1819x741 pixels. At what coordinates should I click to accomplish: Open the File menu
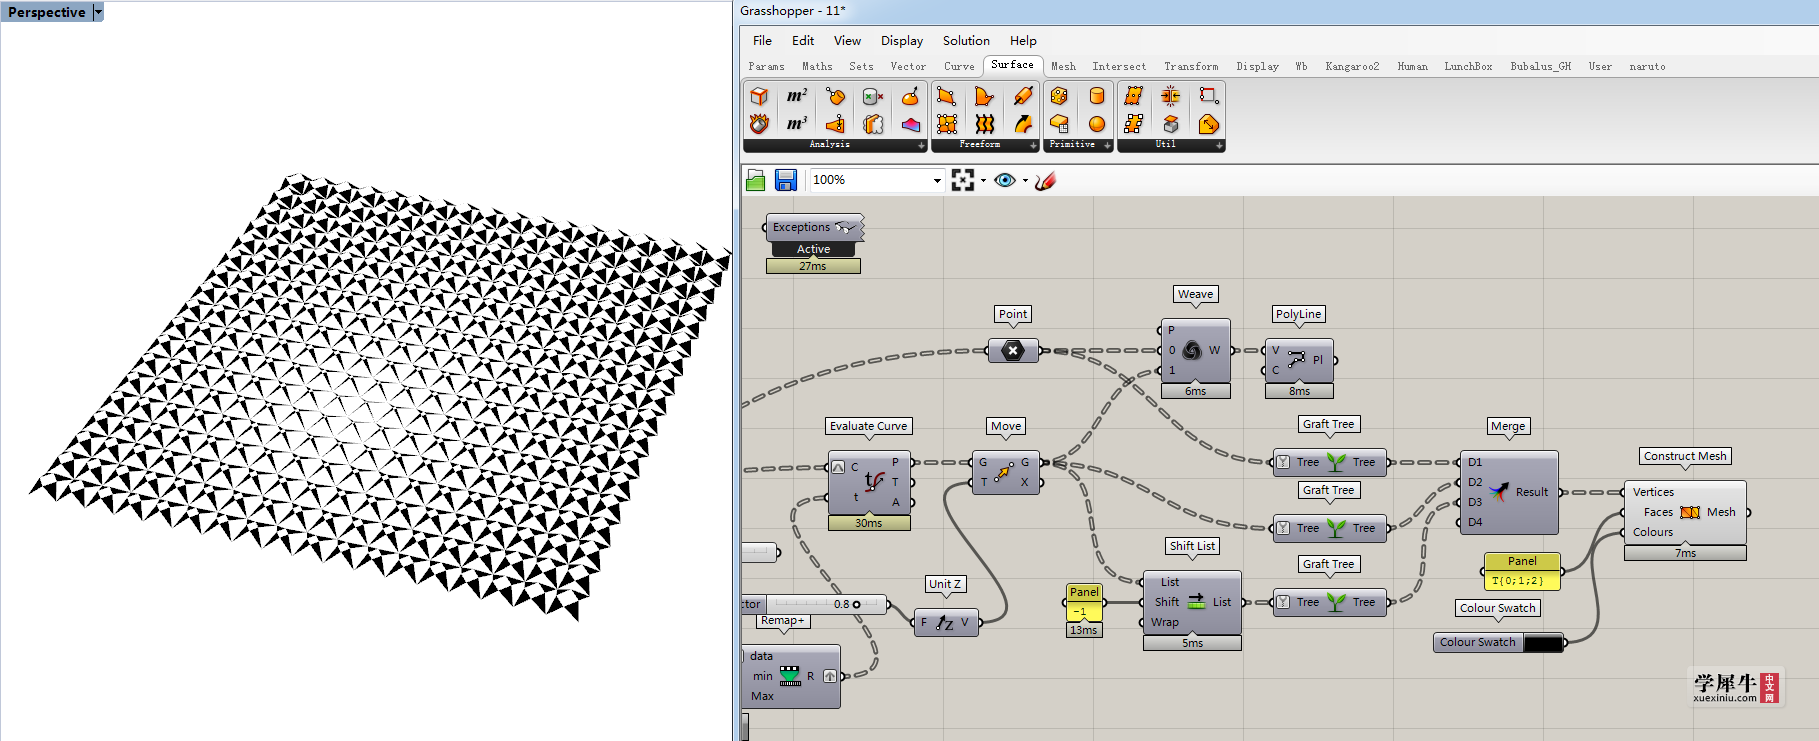coord(762,41)
